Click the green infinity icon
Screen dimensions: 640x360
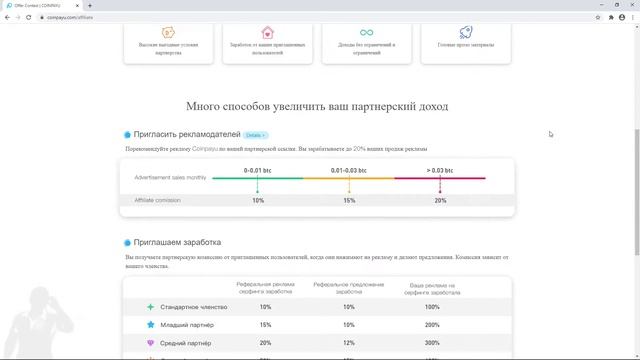click(367, 32)
